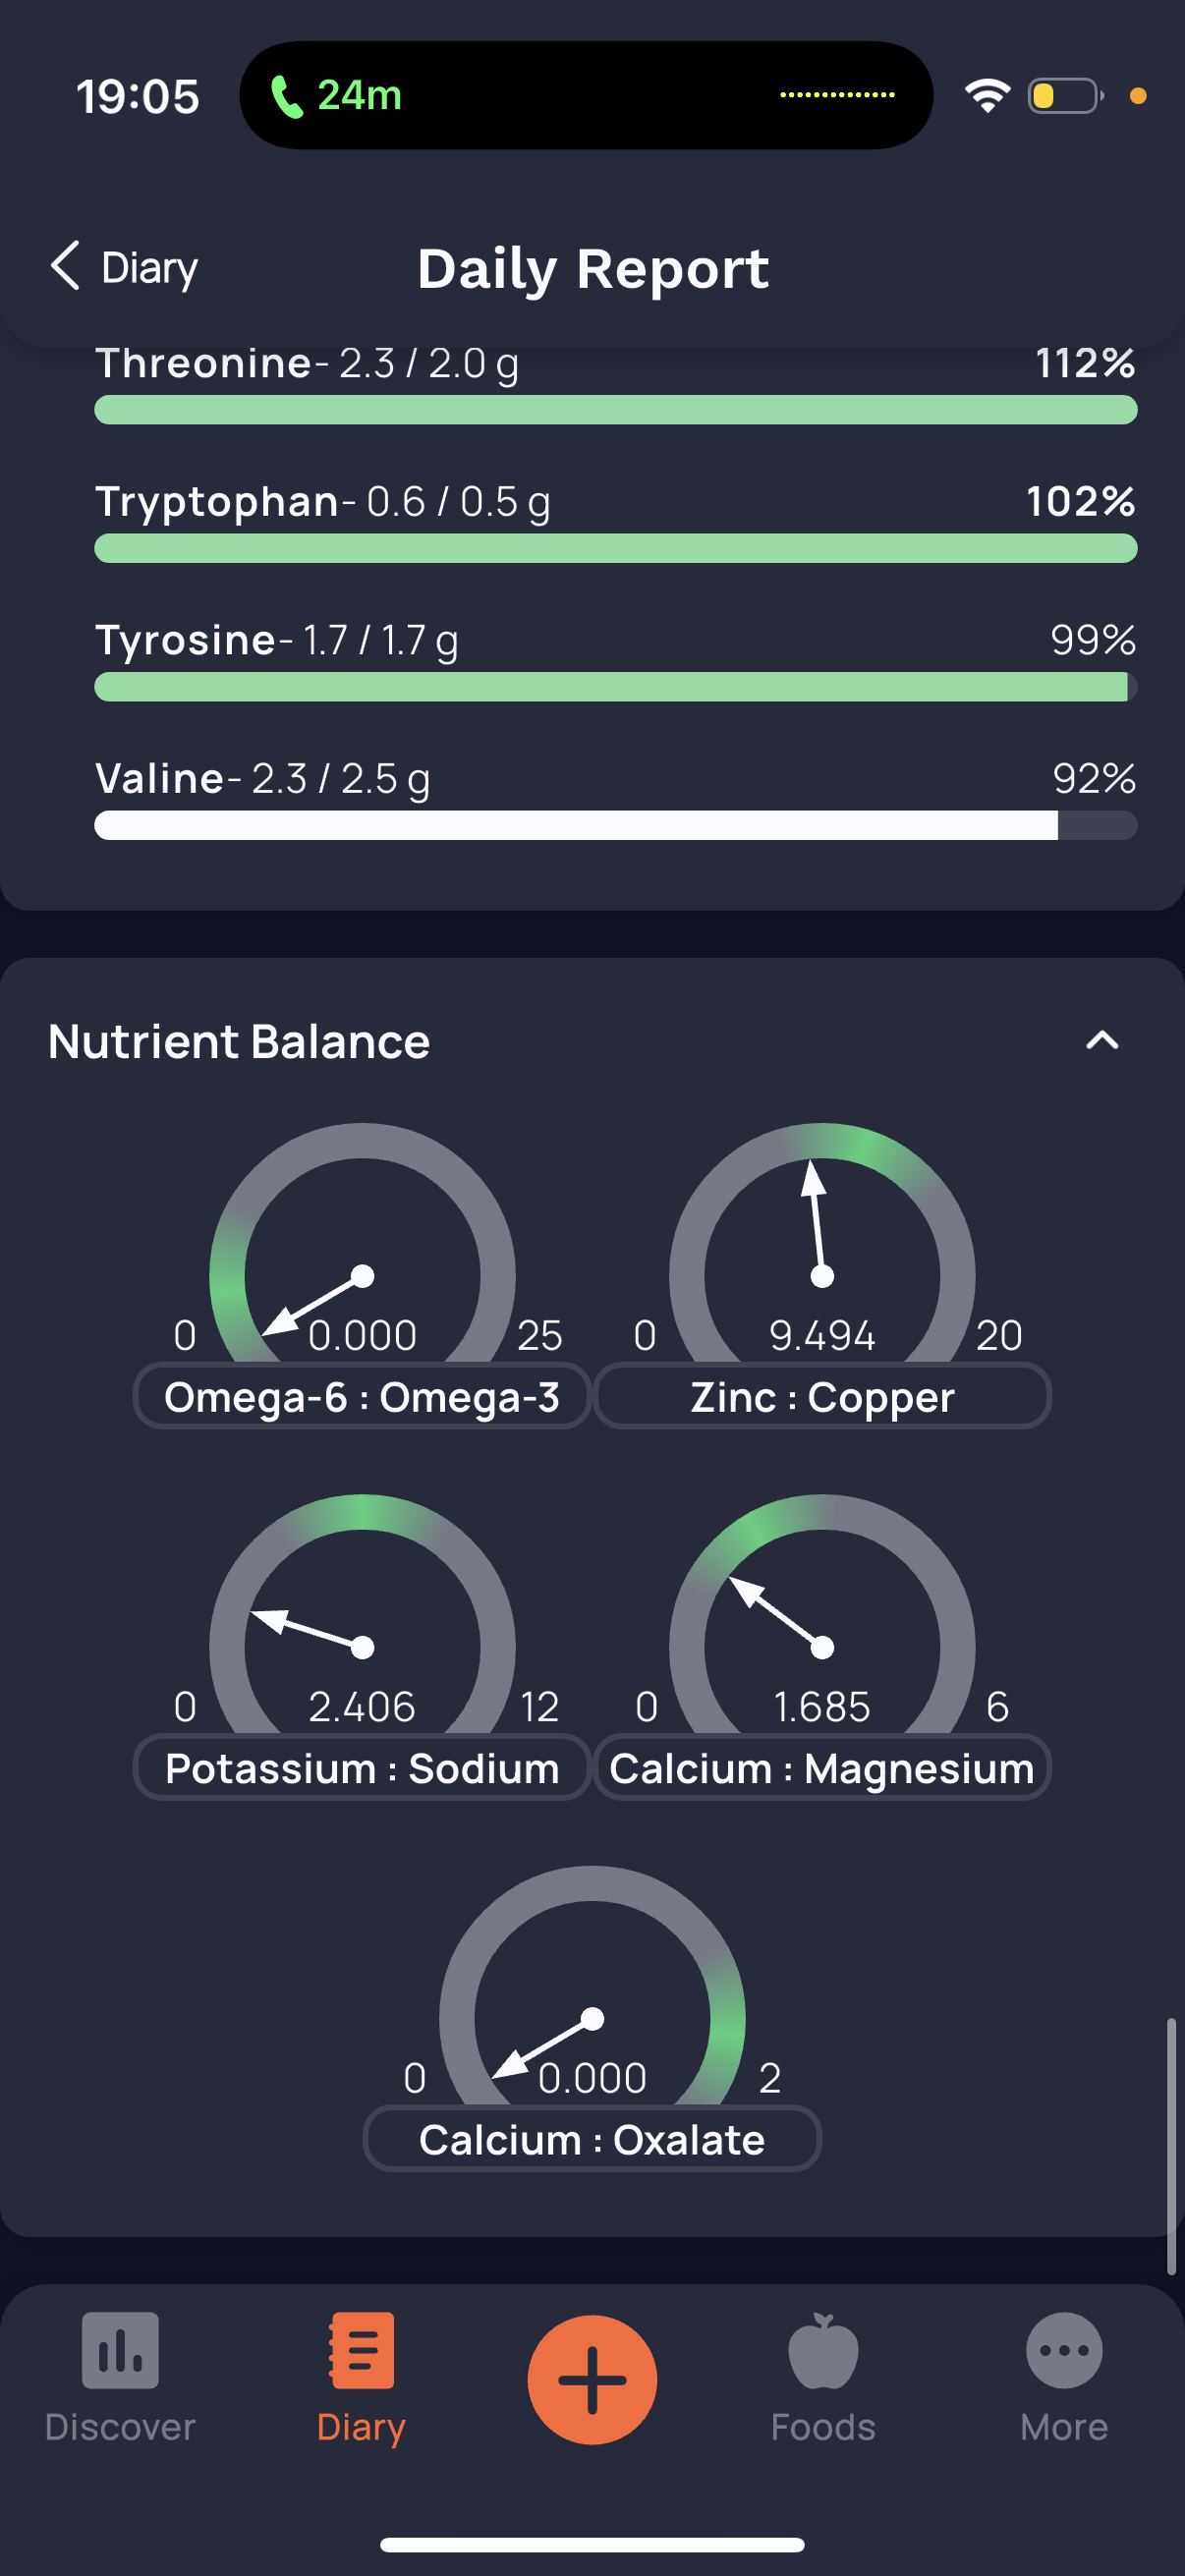Tap the Tyrosine progress bar
Screen dimensions: 1185x2576
point(616,687)
